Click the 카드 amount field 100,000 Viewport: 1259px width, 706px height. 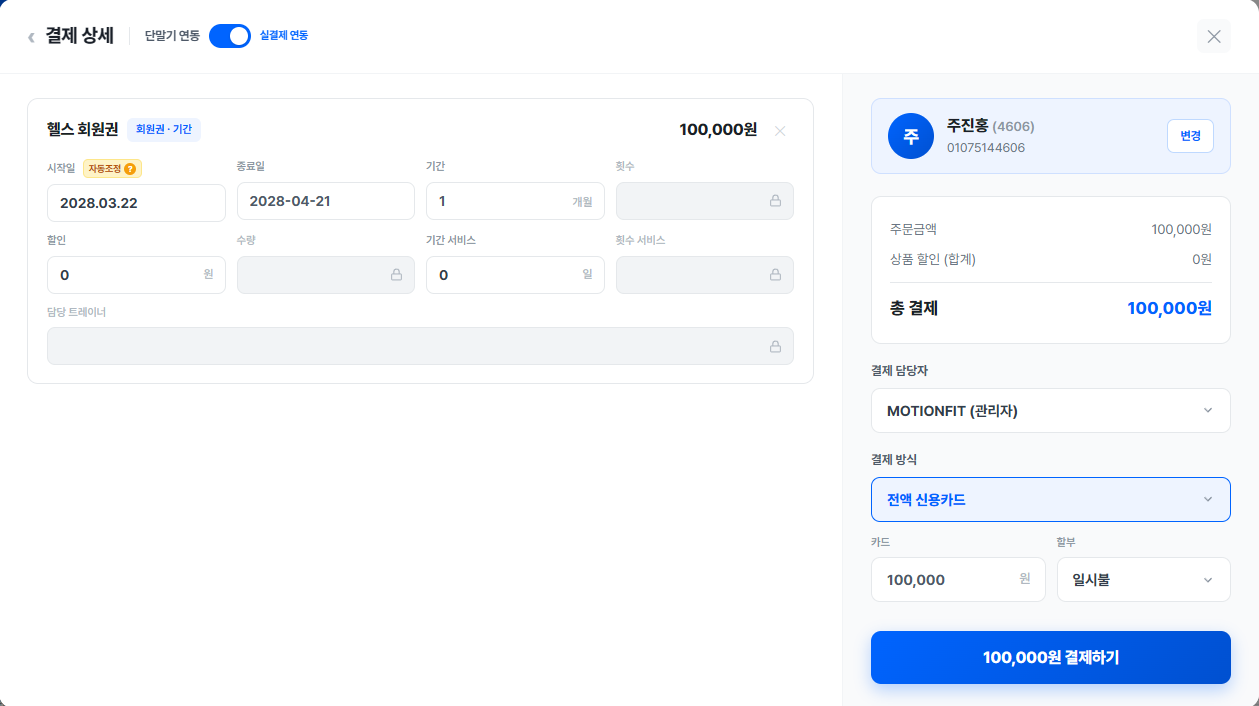tap(958, 579)
